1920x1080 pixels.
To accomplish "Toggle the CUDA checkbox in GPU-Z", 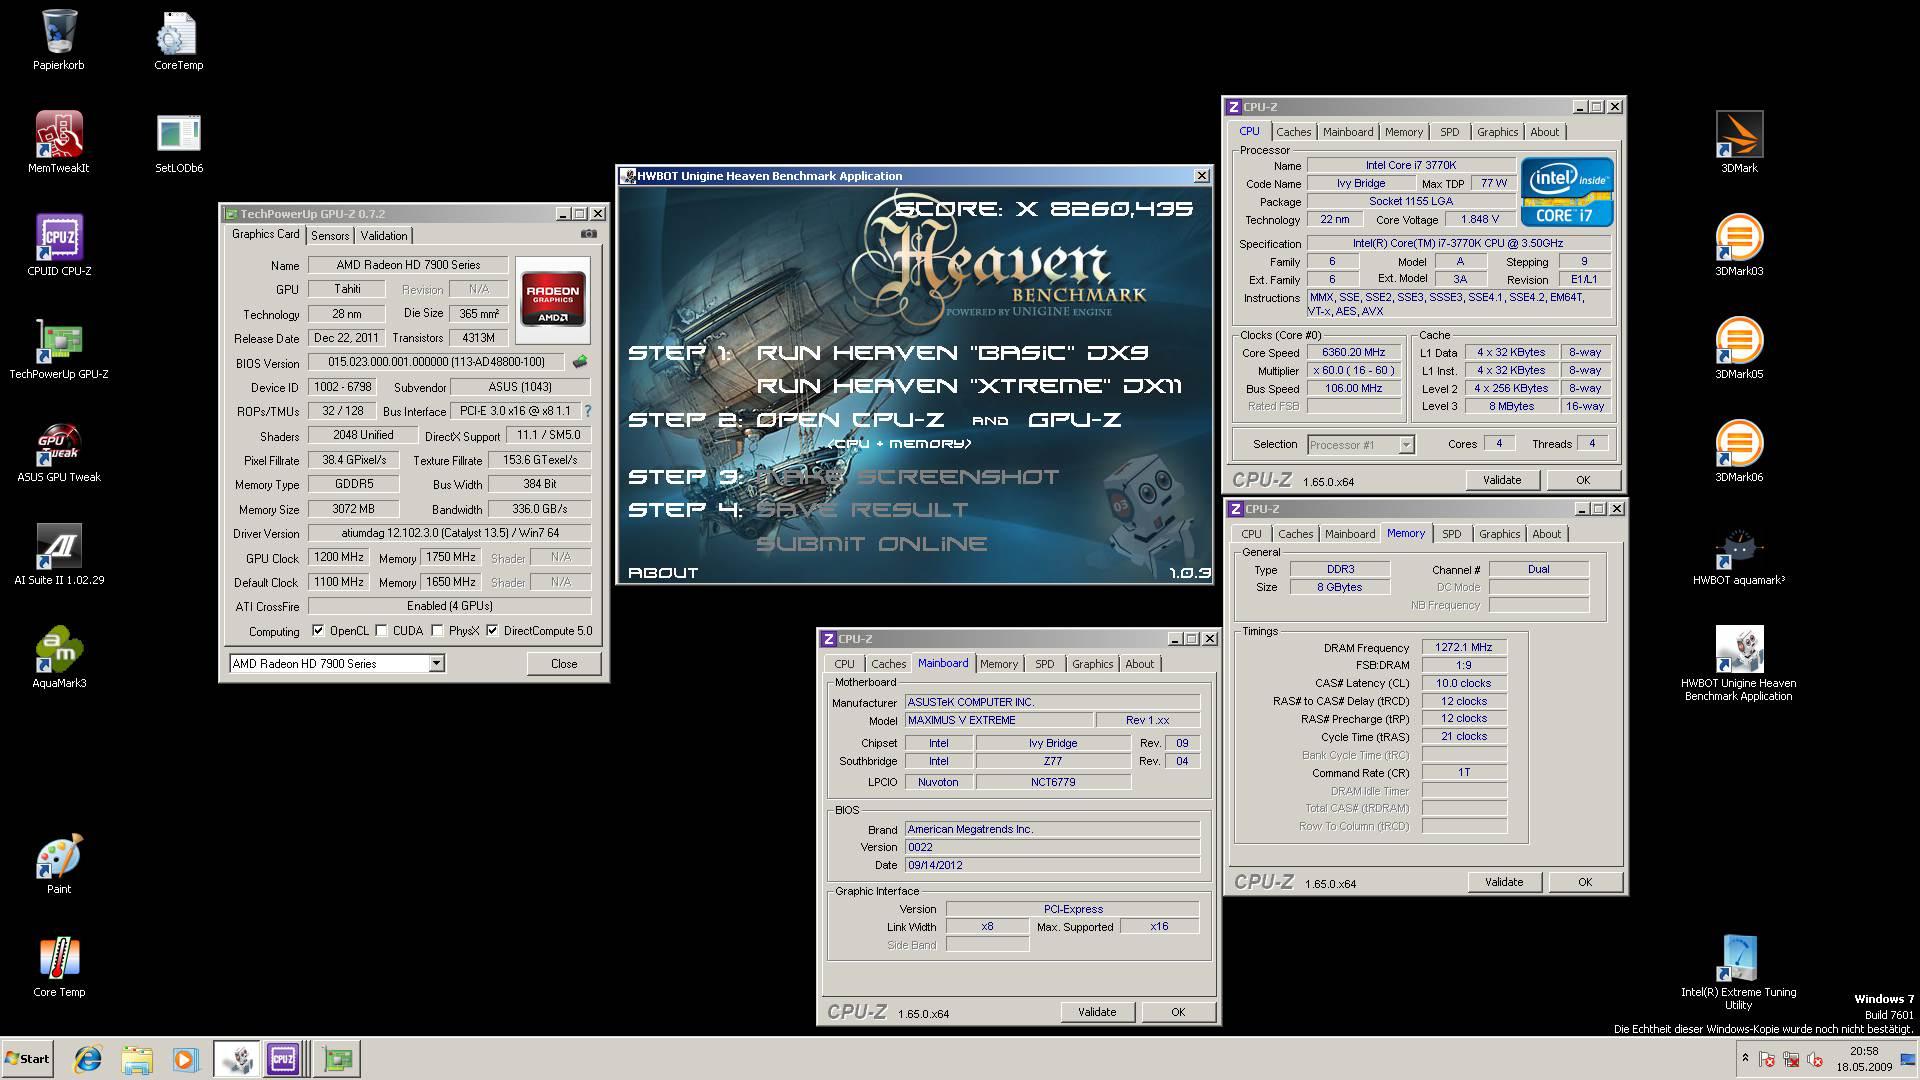I will coord(381,631).
